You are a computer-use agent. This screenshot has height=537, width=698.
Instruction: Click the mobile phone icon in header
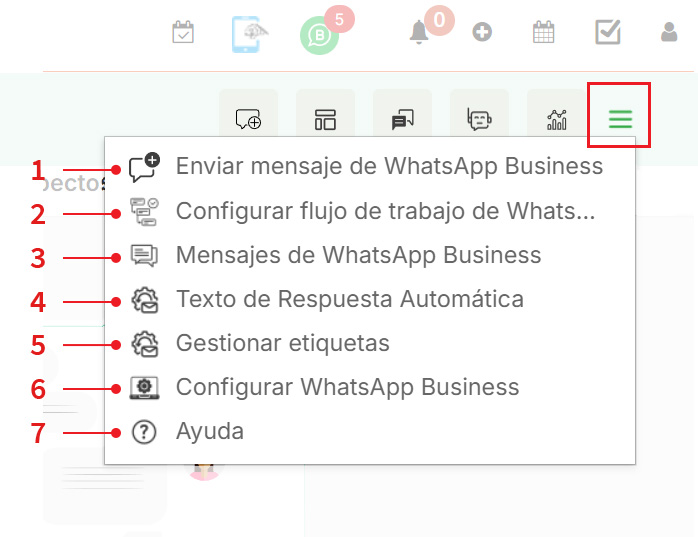click(x=250, y=34)
